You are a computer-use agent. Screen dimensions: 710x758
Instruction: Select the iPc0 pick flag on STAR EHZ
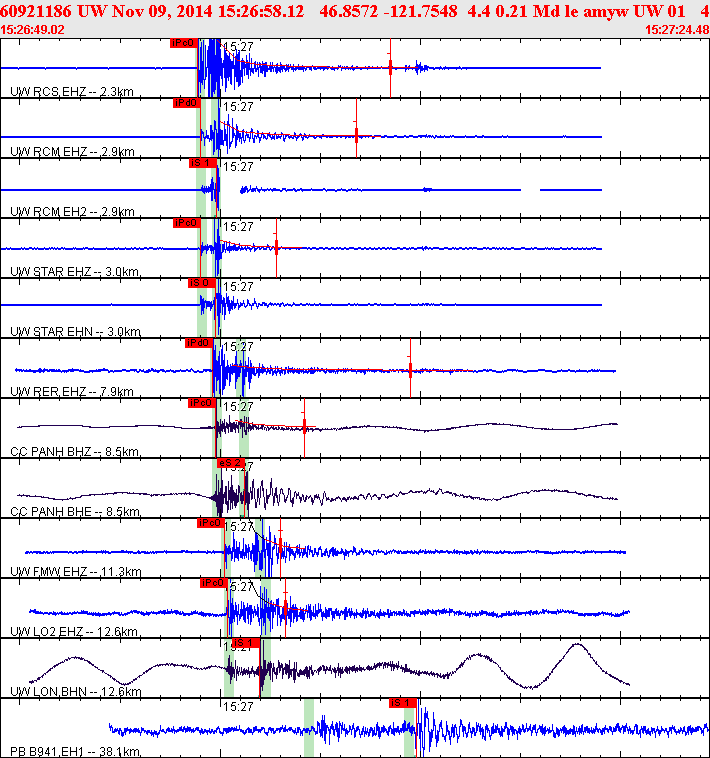187,223
